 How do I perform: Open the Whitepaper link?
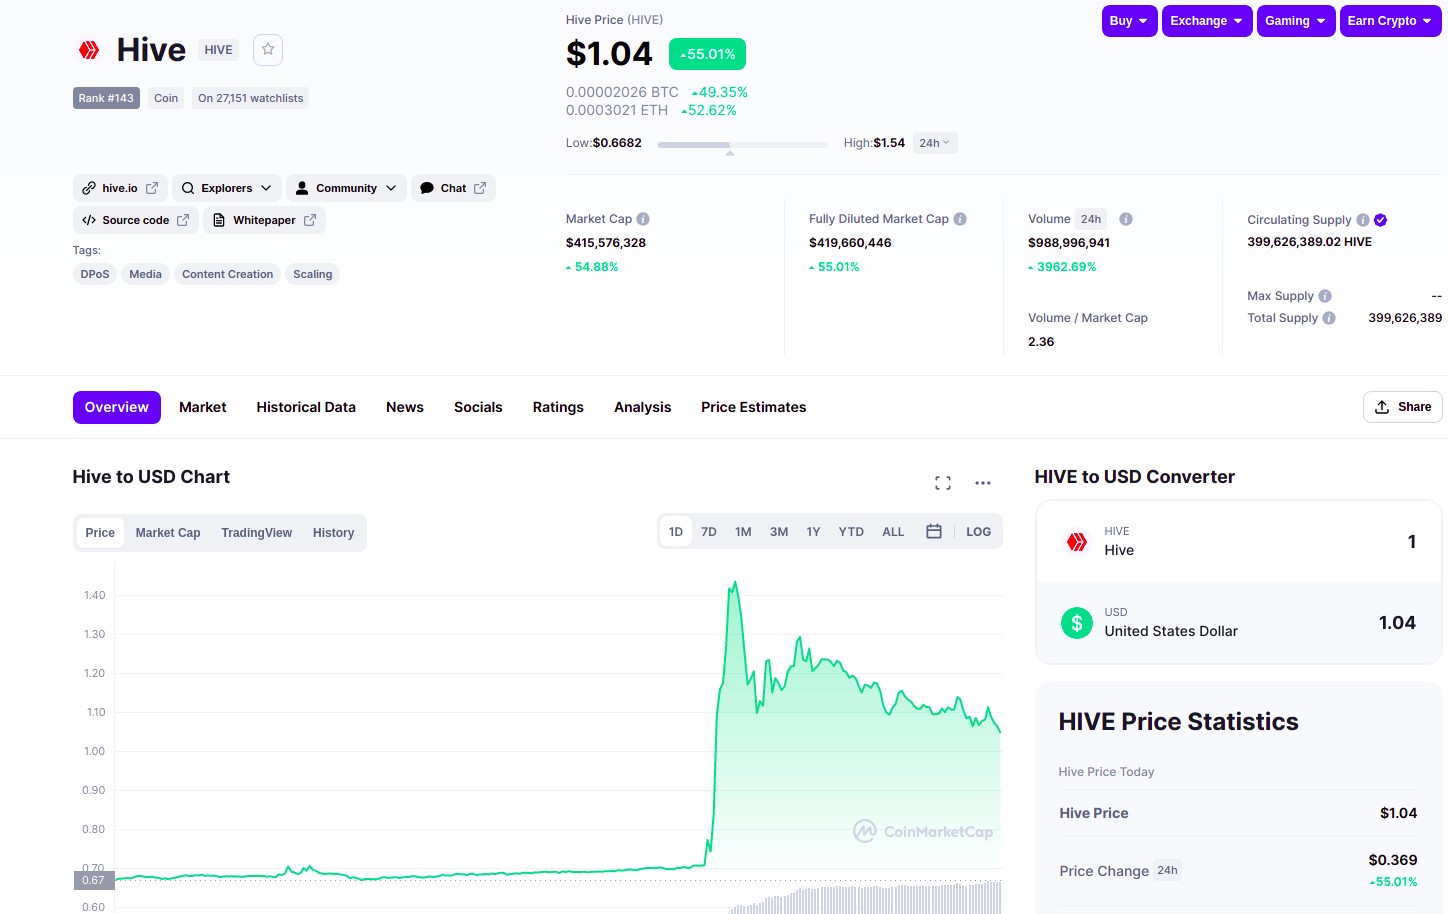(264, 220)
